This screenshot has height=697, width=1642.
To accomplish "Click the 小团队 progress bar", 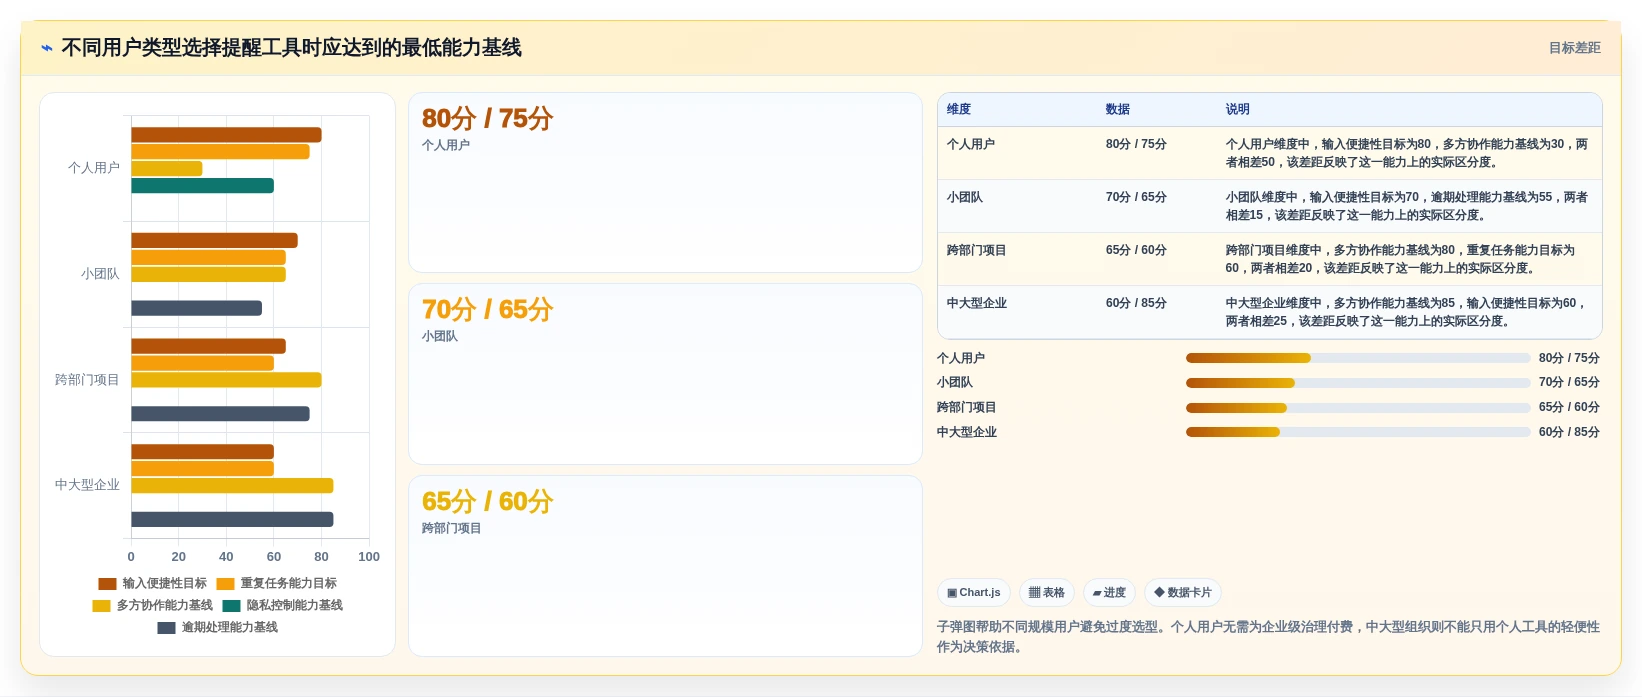I will click(1358, 383).
